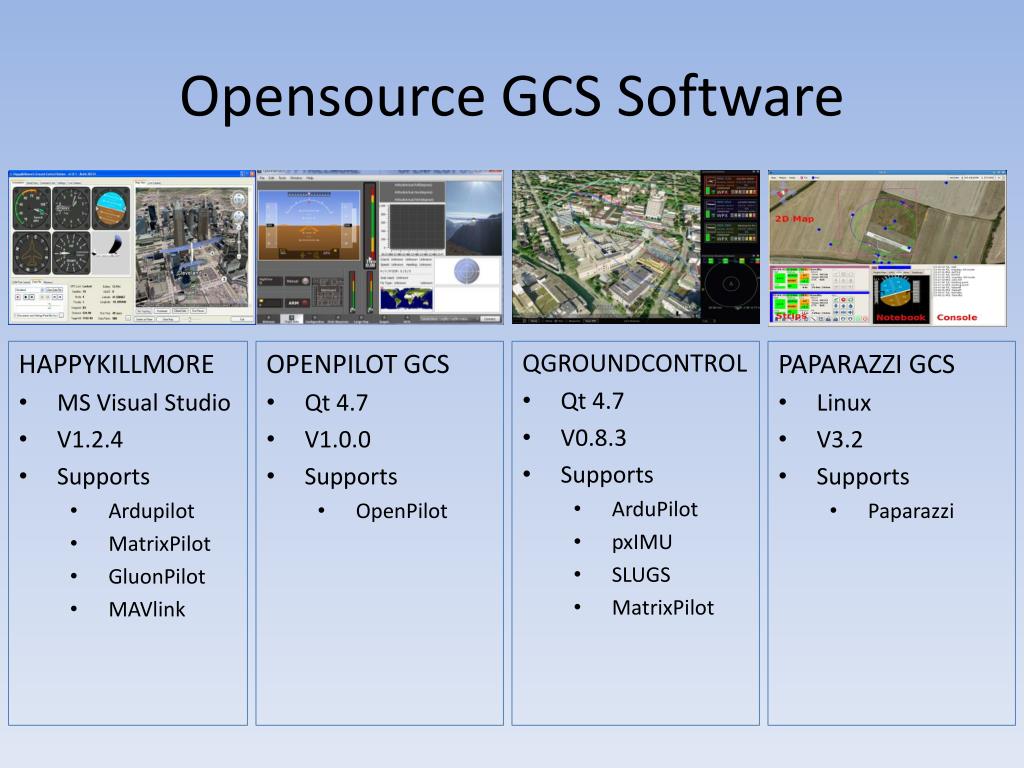Screen dimensions: 1024x768
Task: Click the 'OpenPilot' sub-bullet
Action: click(402, 511)
